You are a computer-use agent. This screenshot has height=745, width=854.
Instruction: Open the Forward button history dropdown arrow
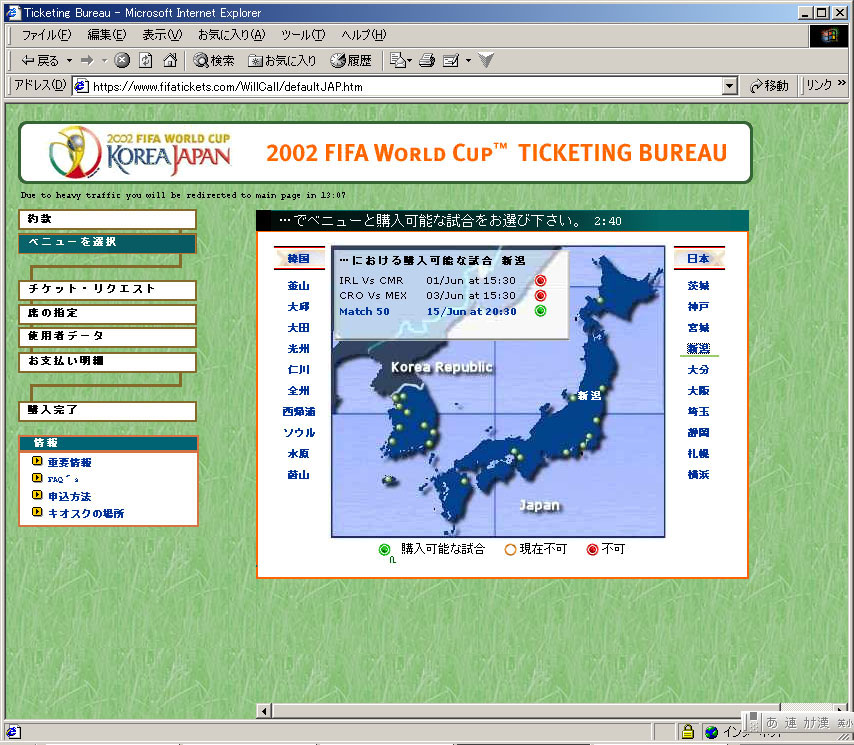tap(104, 60)
